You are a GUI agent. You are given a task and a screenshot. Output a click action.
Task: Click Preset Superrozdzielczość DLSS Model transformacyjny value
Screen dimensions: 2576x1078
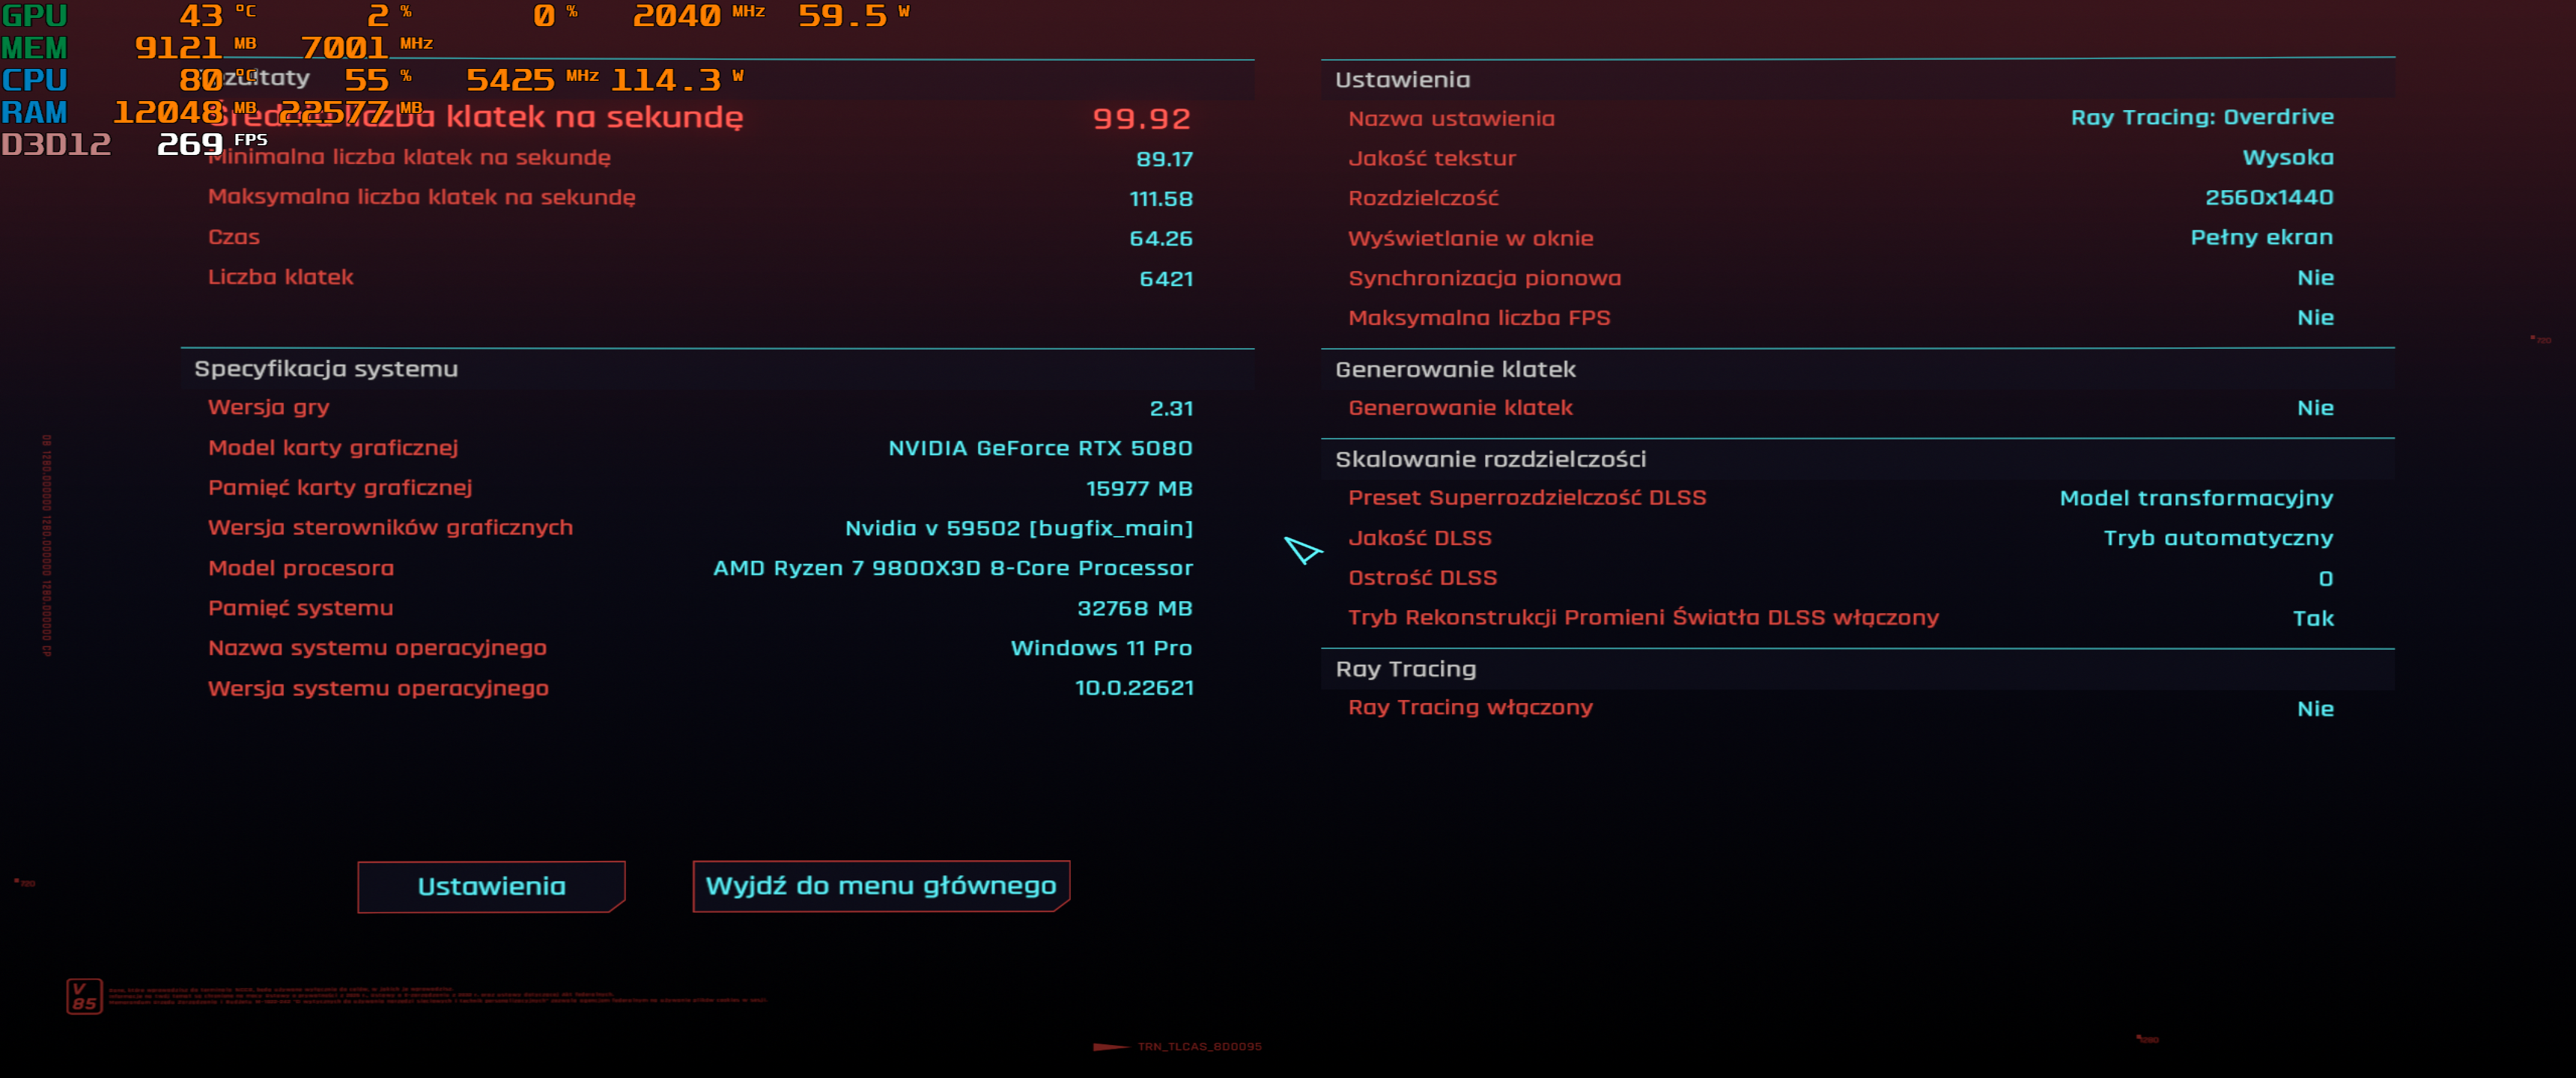pos(2195,498)
